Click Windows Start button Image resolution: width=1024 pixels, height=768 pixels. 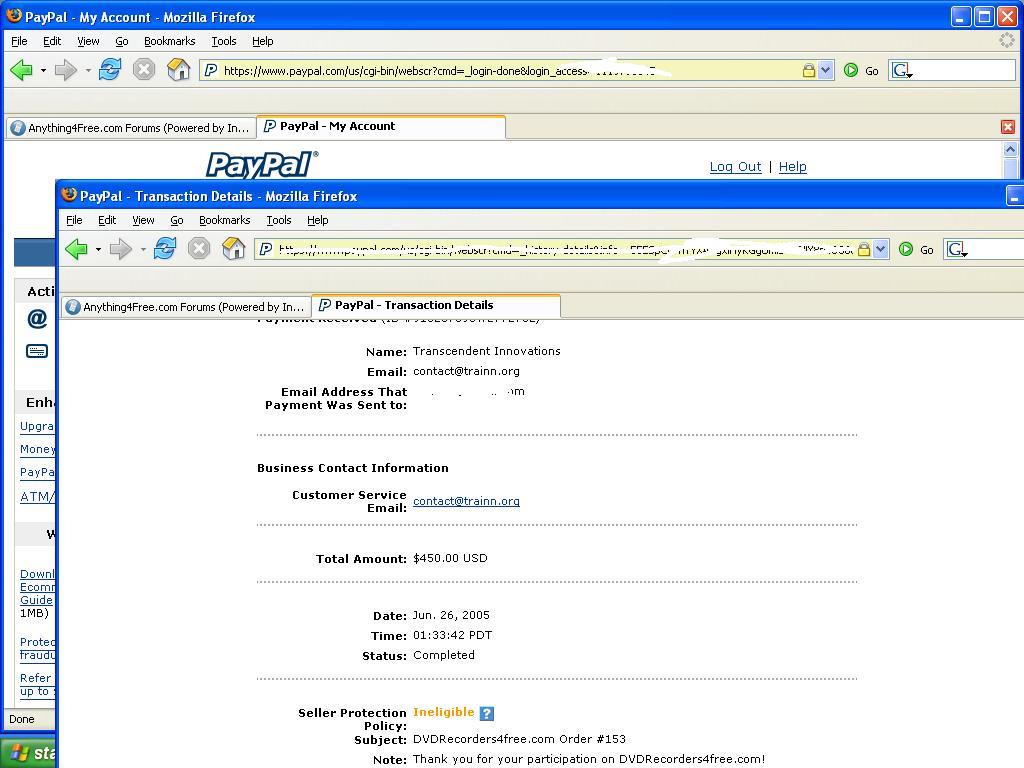(29, 752)
